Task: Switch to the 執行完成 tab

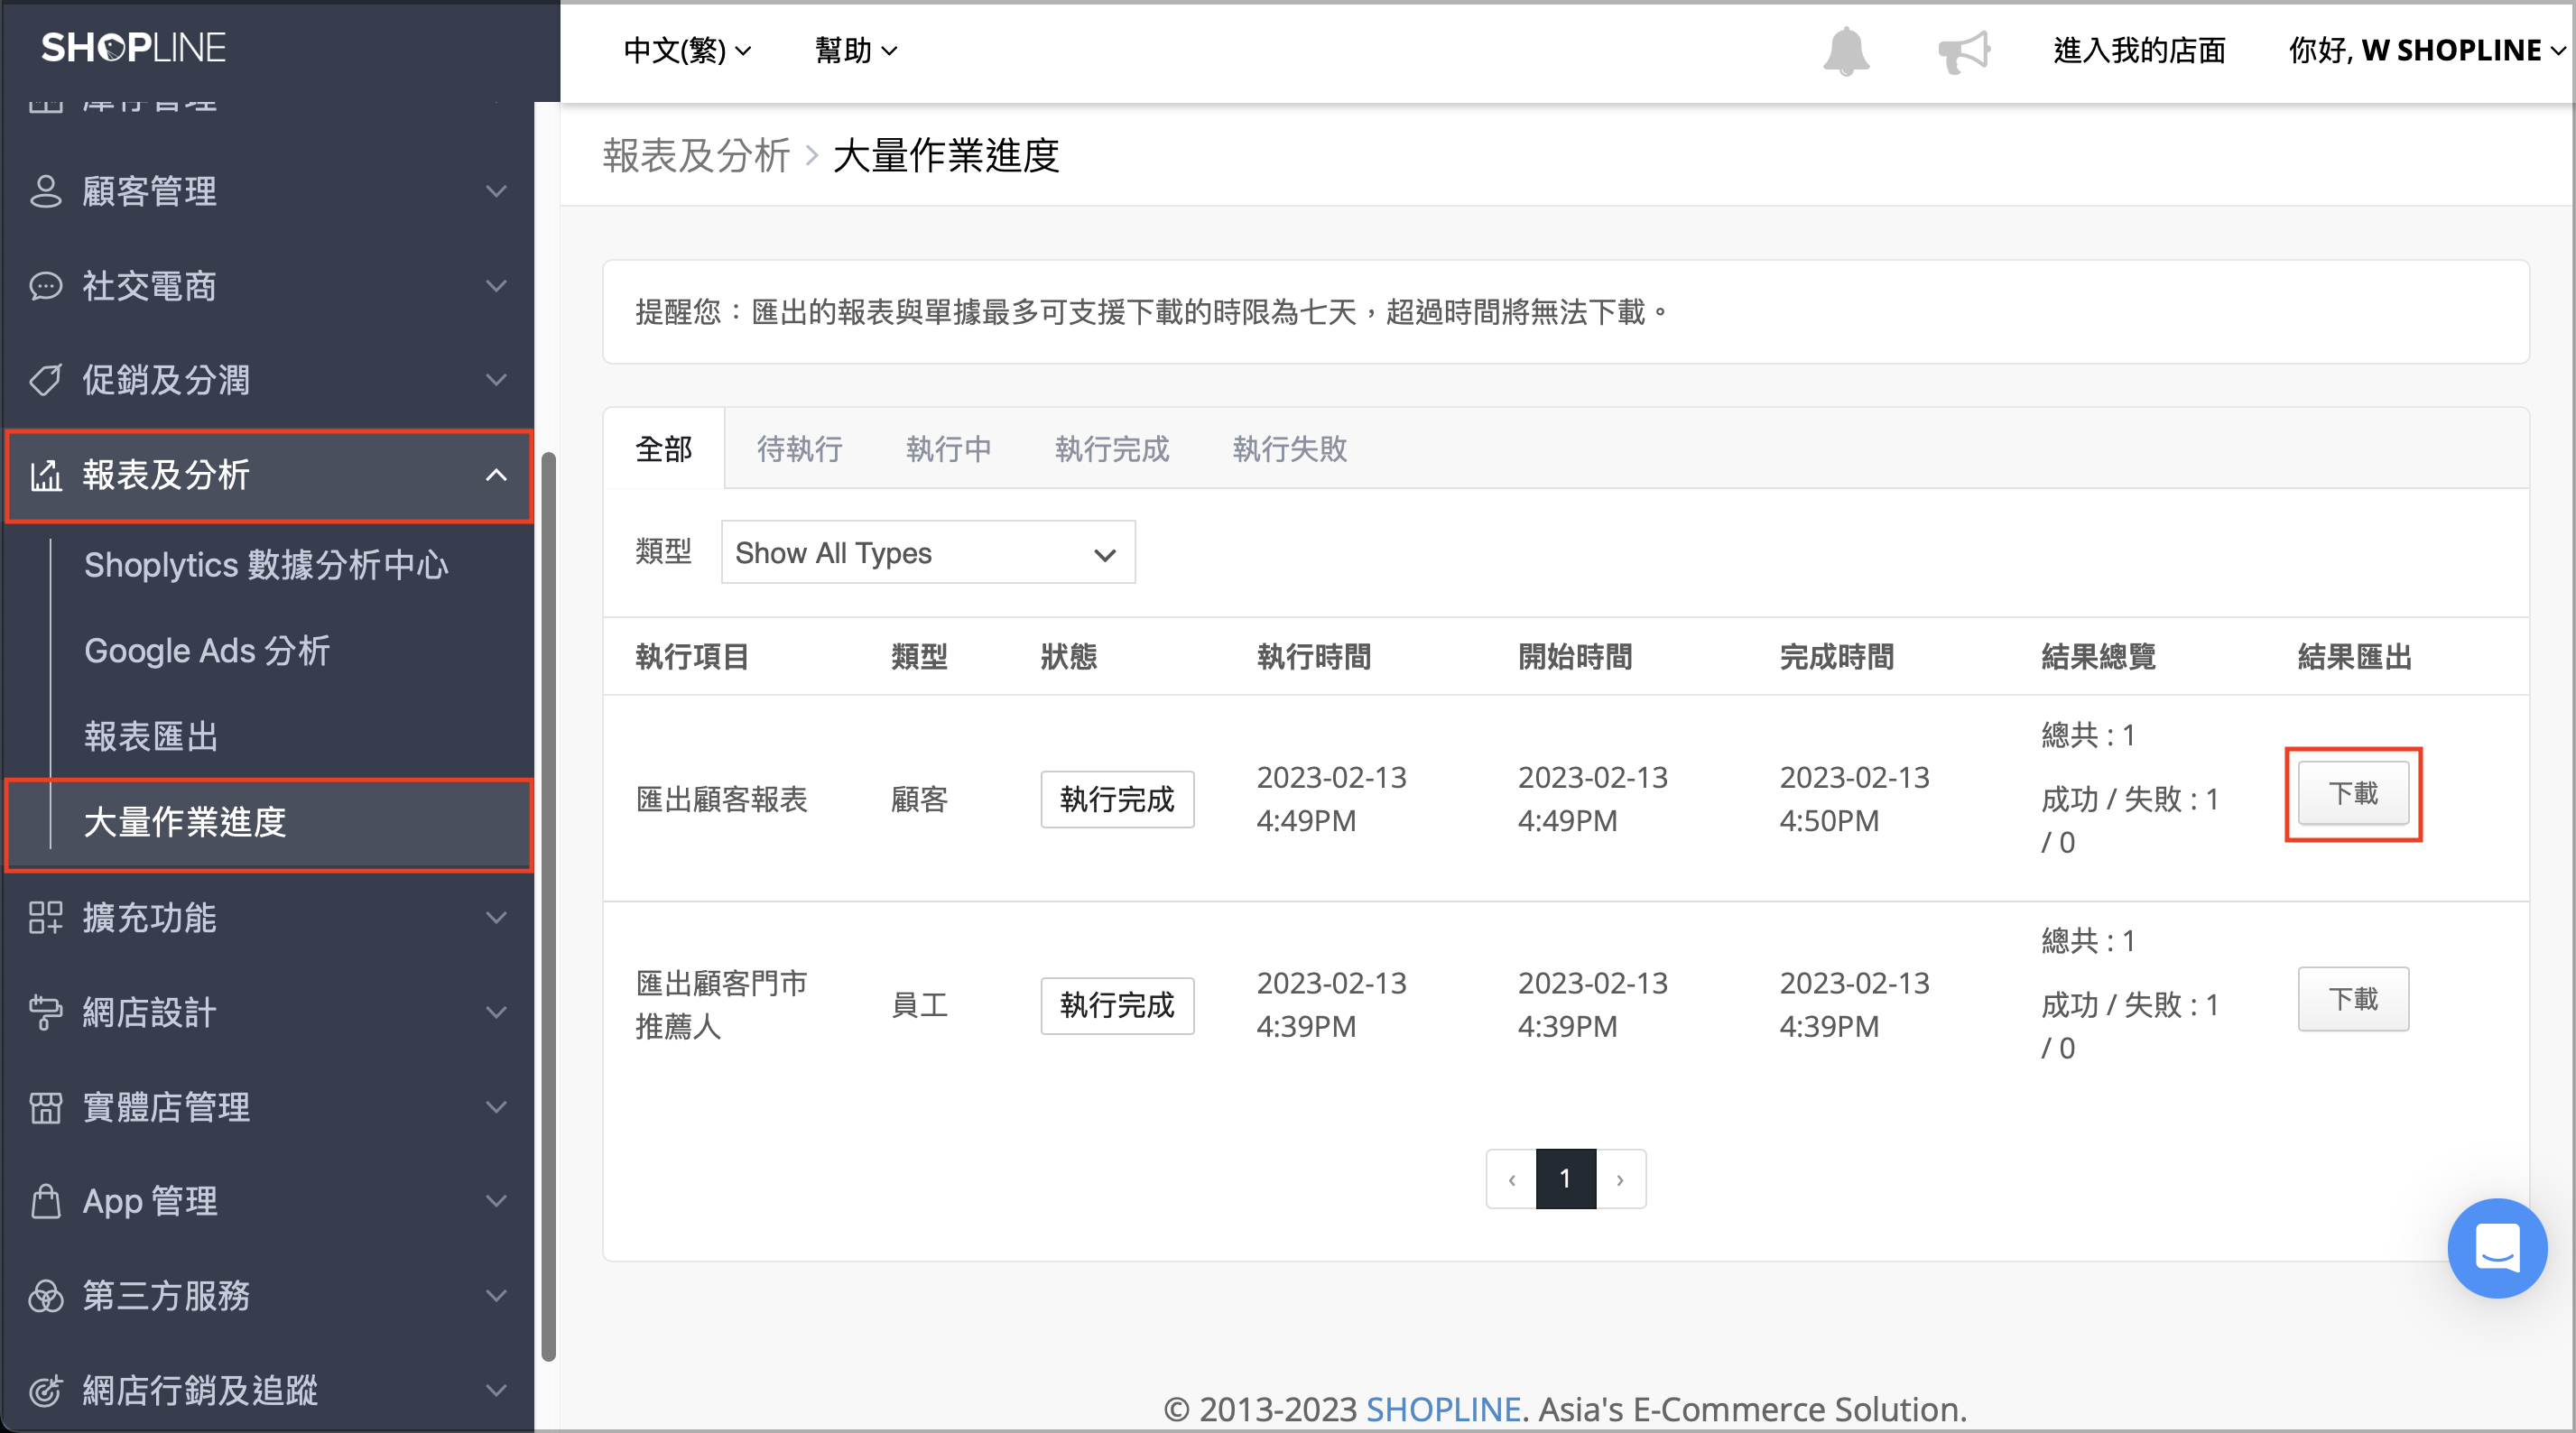Action: (x=1112, y=449)
